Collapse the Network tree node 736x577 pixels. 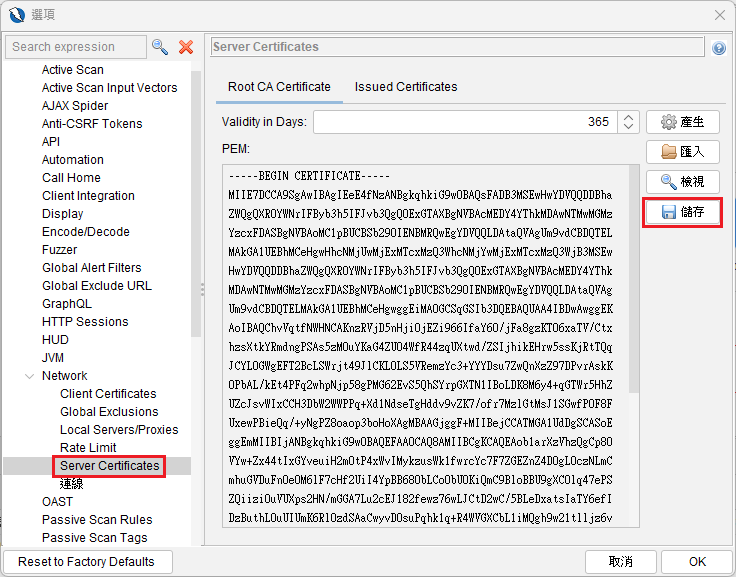point(28,376)
